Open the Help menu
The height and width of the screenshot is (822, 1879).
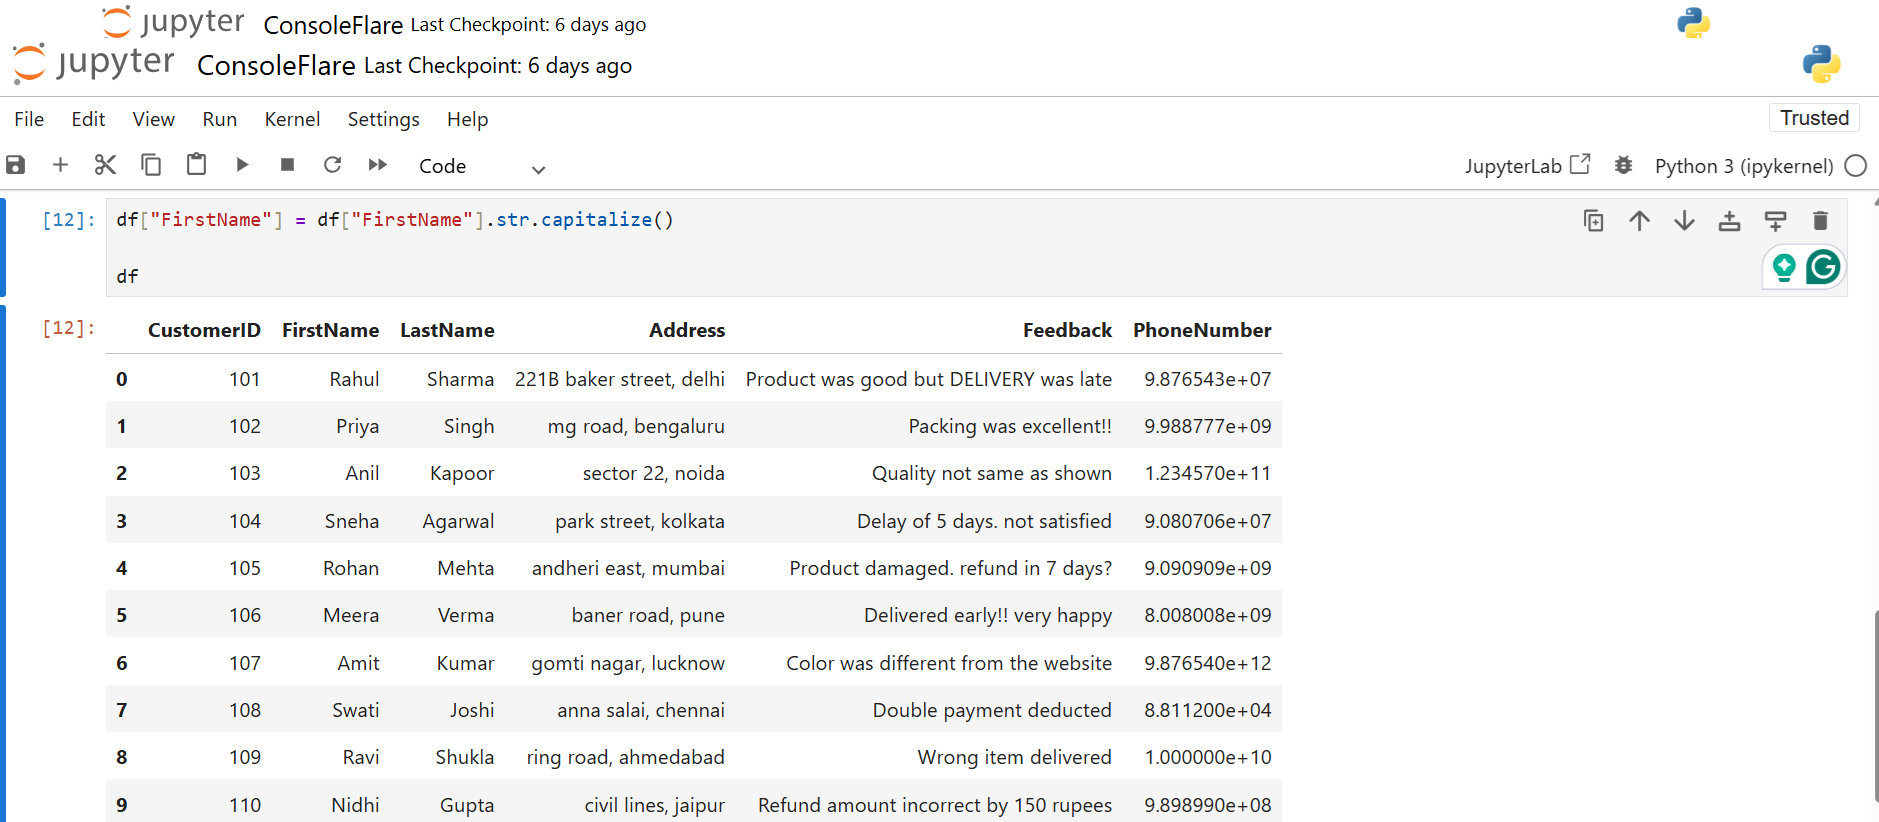pyautogui.click(x=467, y=119)
